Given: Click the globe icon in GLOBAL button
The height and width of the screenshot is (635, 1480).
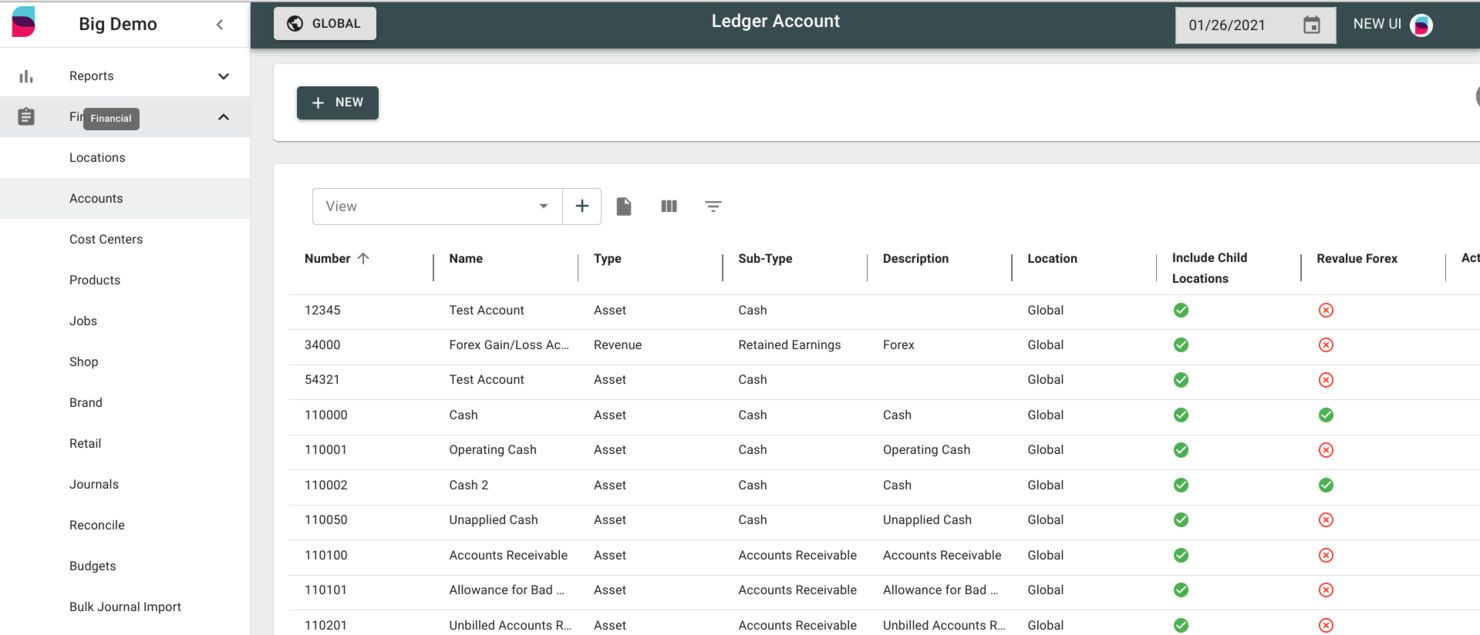Looking at the screenshot, I should pyautogui.click(x=295, y=24).
